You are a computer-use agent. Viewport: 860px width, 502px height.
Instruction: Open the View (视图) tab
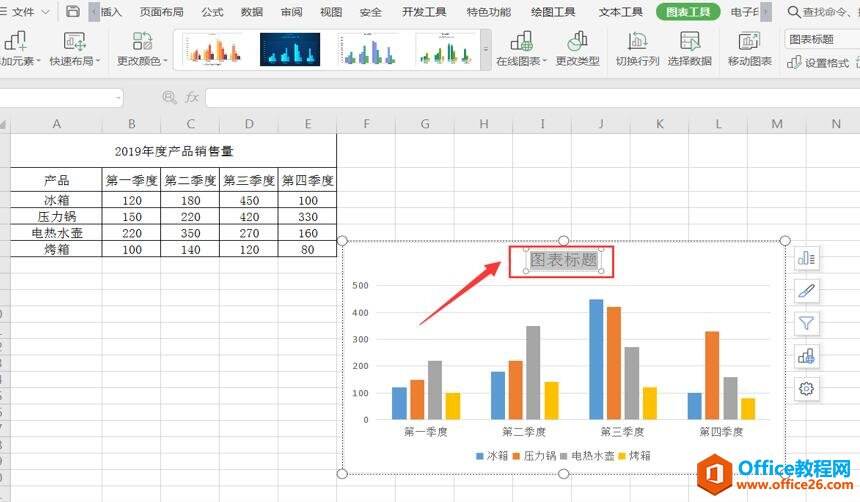(x=331, y=12)
